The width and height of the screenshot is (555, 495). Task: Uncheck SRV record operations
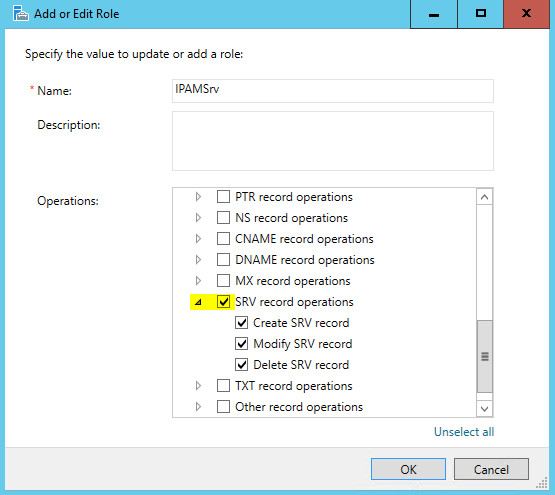(x=223, y=302)
